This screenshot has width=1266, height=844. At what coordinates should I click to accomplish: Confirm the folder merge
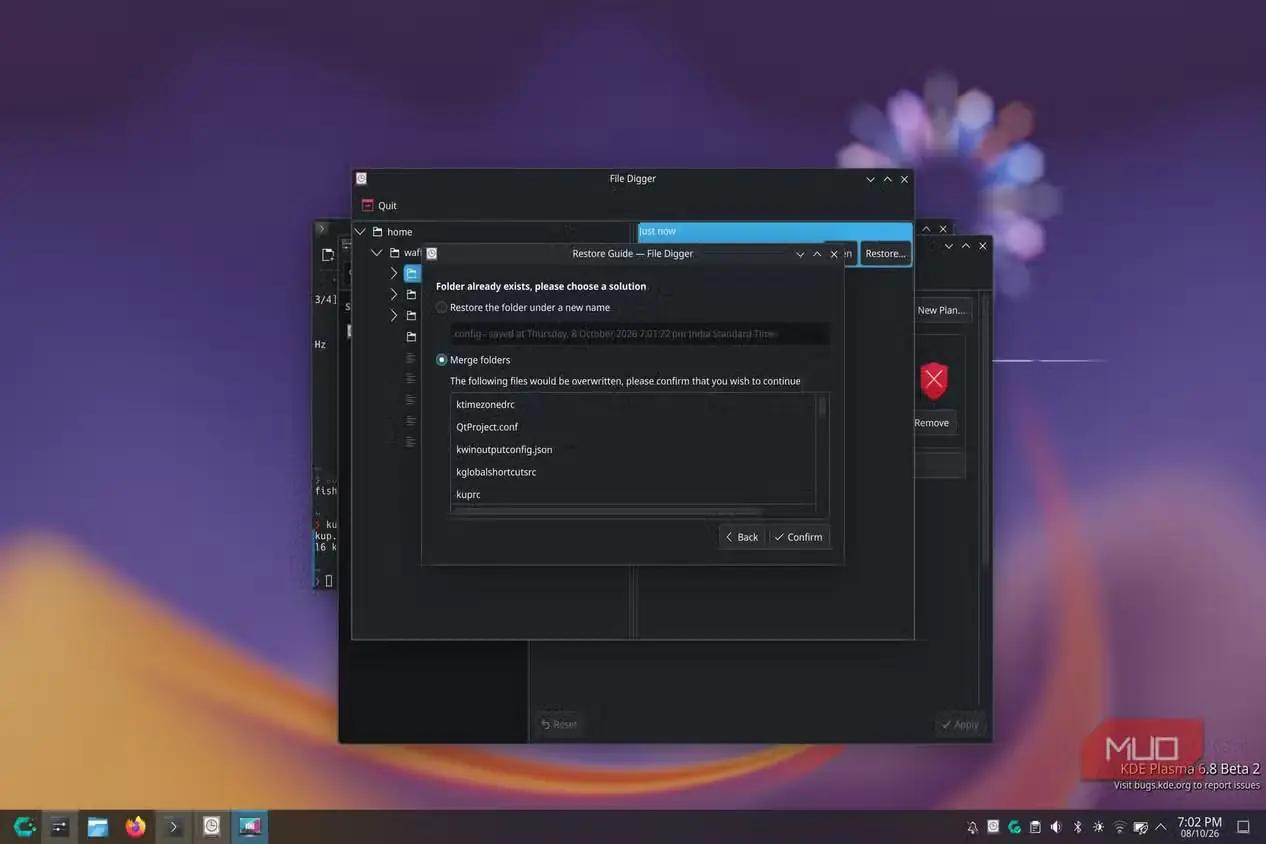799,537
